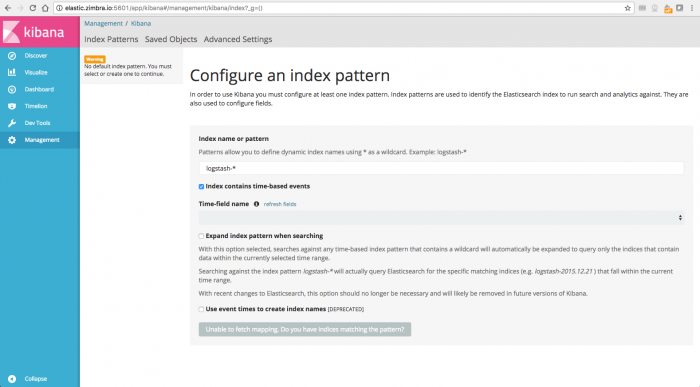Open the Time-field name dropdown
The height and width of the screenshot is (387, 700).
point(441,218)
